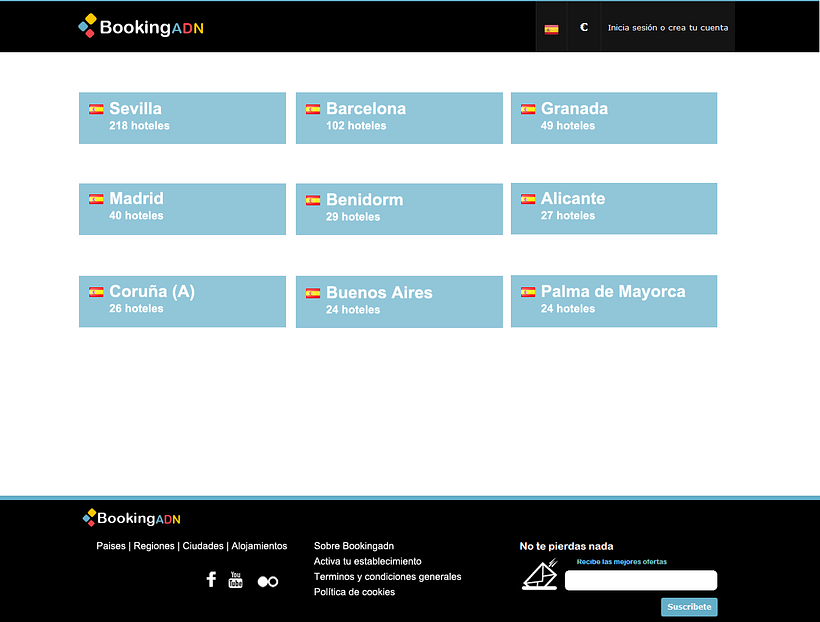Viewport: 820px width, 622px height.
Task: Open the Spain flag language selector in header
Action: tap(552, 27)
